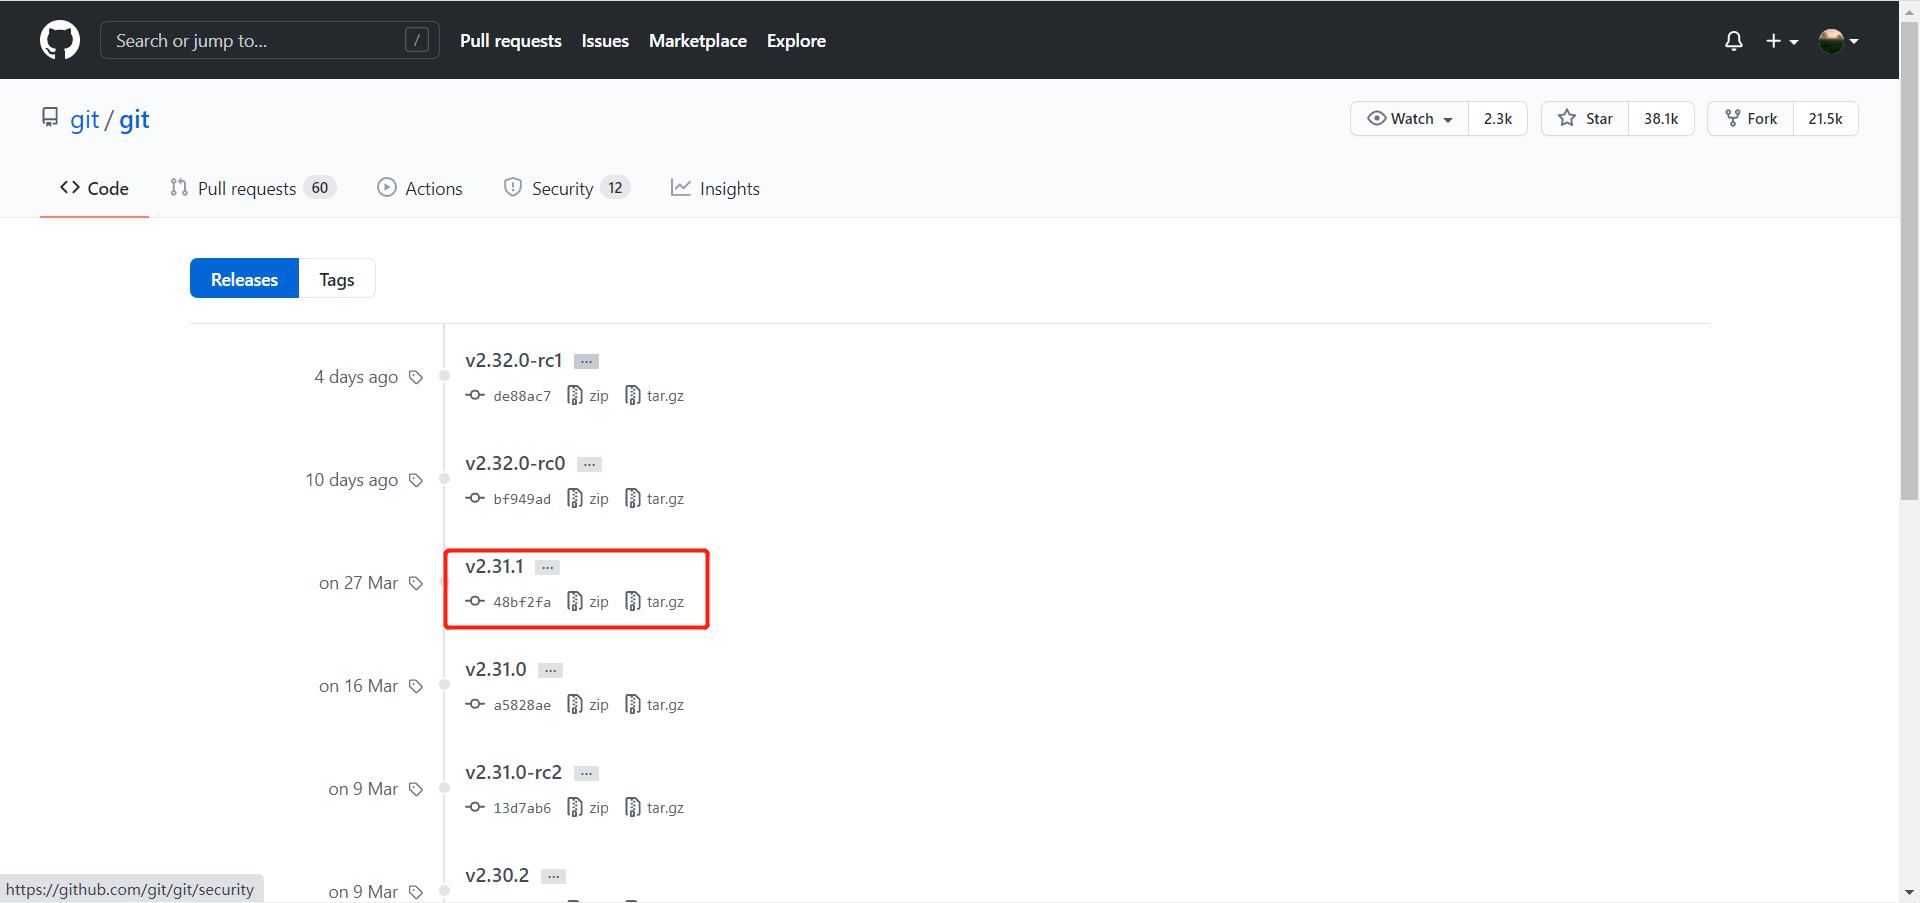Download tar.gz for v2.32.0-rc1
This screenshot has height=903, width=1920.
pos(655,396)
